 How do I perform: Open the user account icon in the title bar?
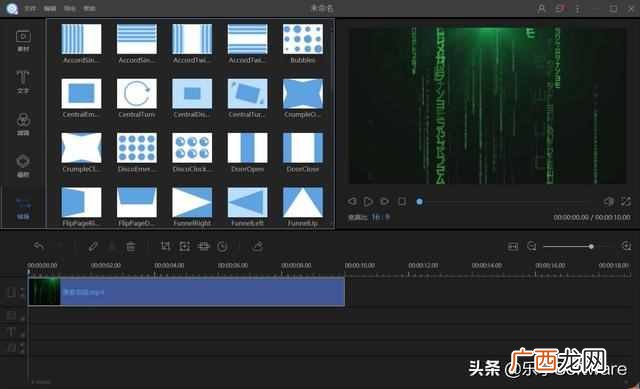pos(542,9)
